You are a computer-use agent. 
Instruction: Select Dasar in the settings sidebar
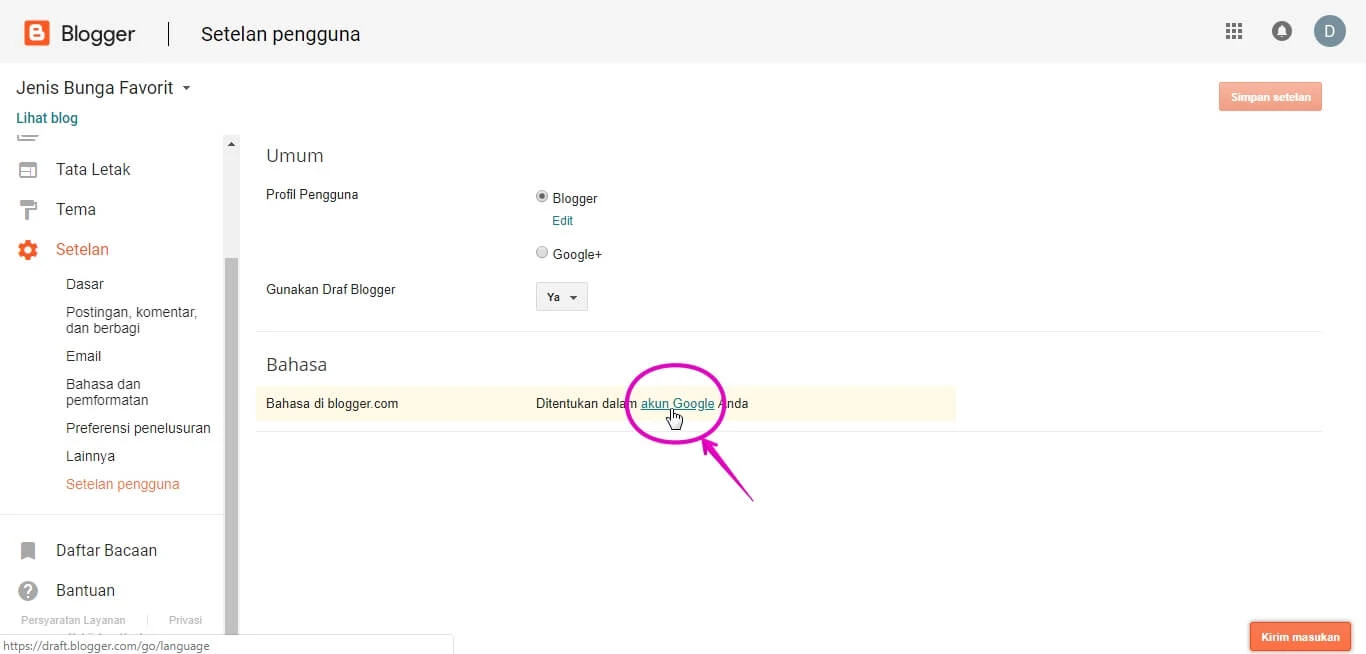point(85,284)
